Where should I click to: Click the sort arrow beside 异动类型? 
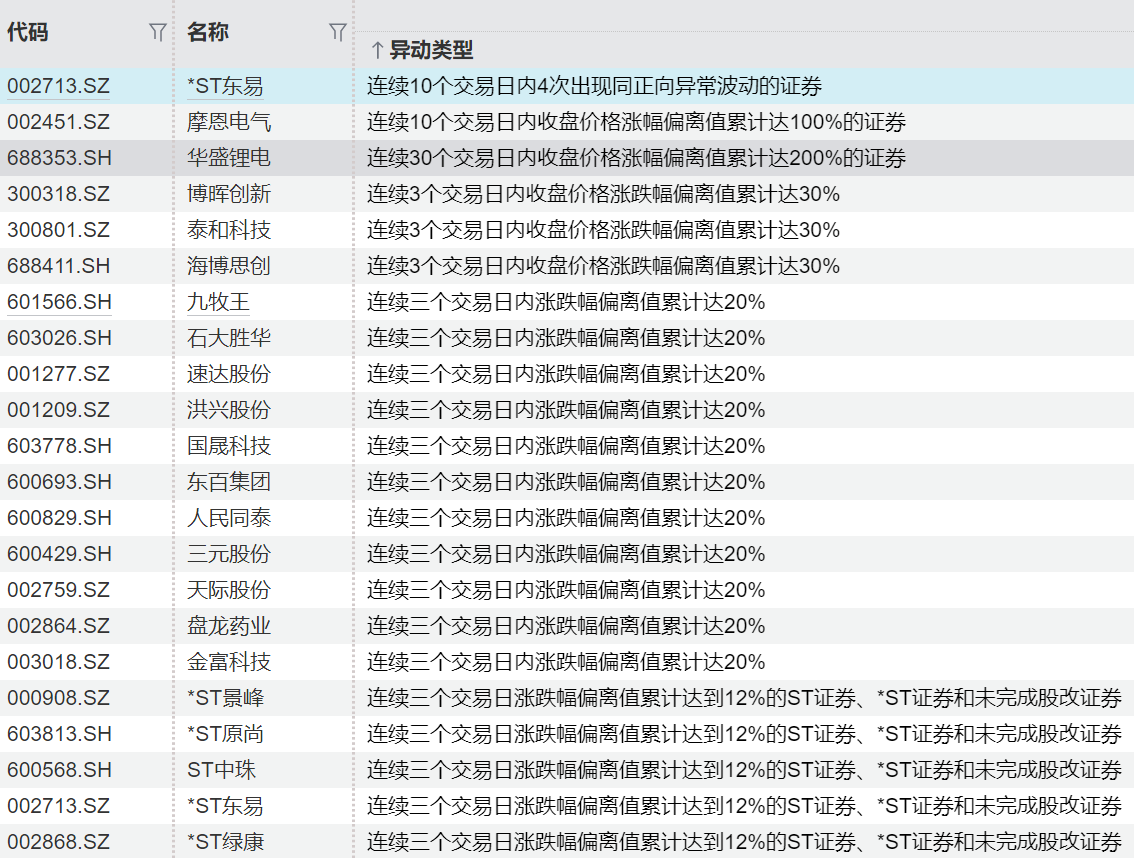click(377, 50)
